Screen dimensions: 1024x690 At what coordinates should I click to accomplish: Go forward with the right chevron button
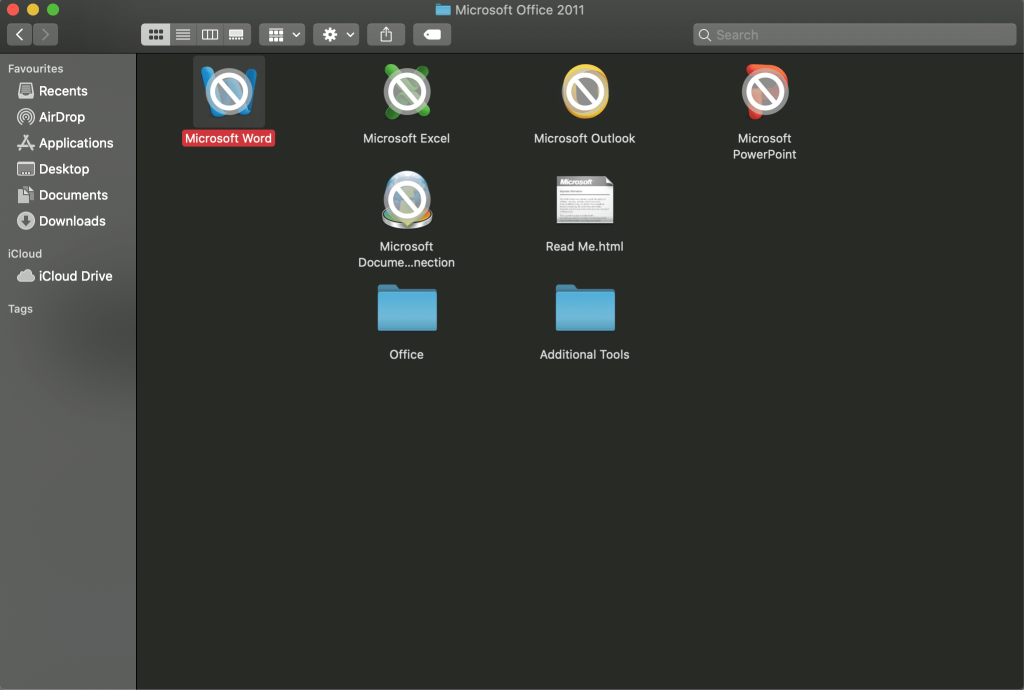click(45, 35)
